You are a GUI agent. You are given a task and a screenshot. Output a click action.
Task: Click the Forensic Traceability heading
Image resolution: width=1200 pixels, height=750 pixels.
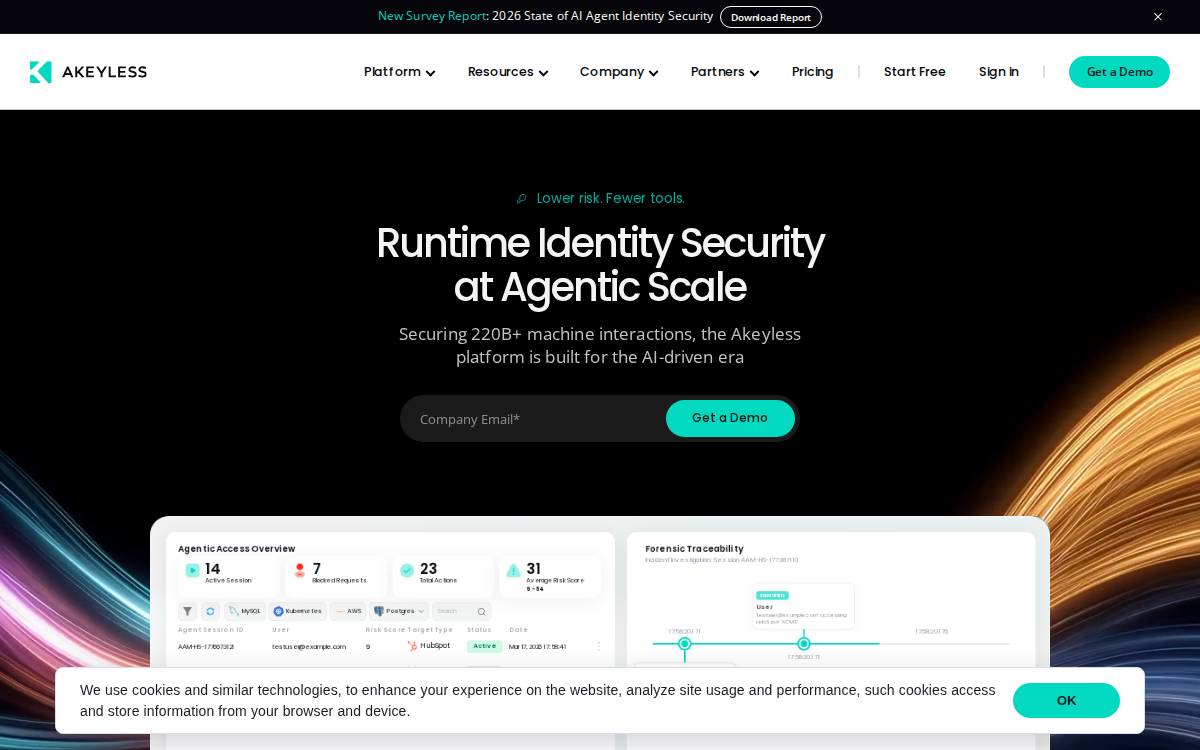(694, 548)
